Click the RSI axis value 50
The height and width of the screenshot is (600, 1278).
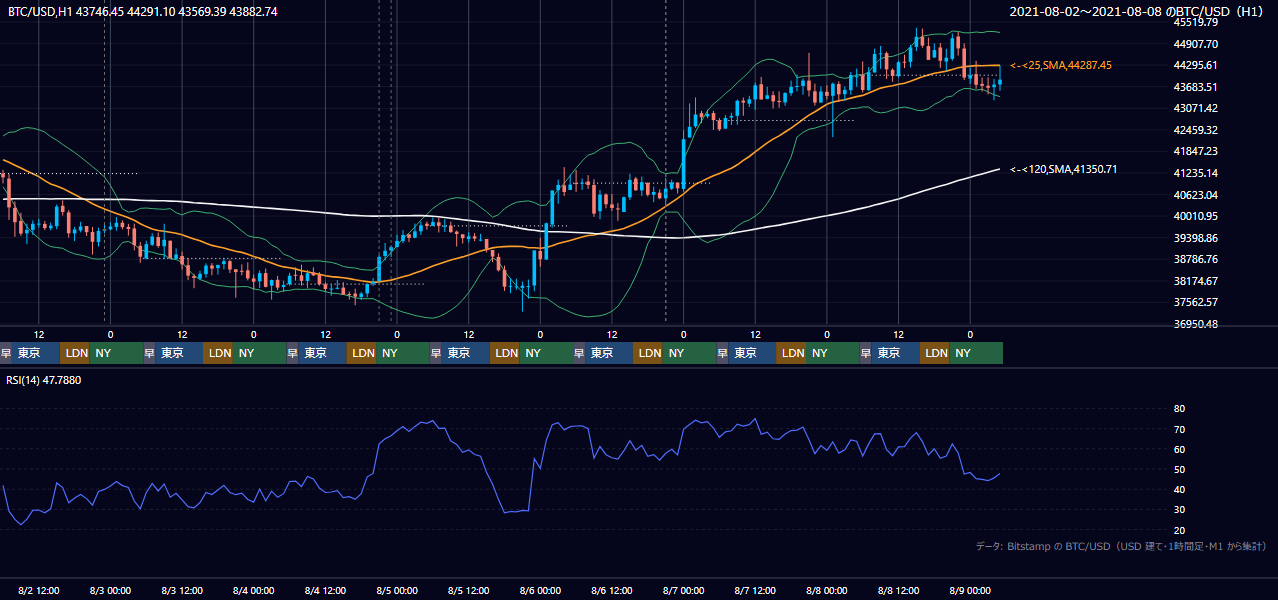point(1179,469)
